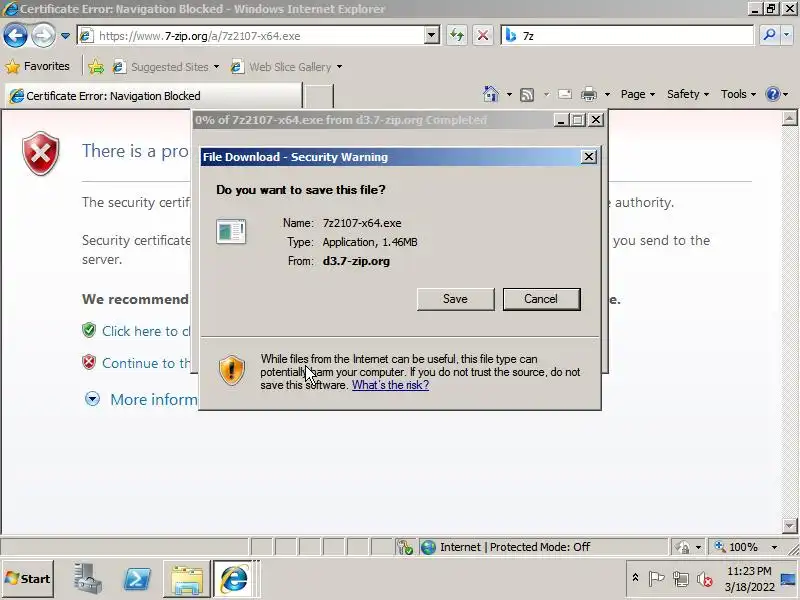800x600 pixels.
Task: Click the vertical scrollbar up arrow
Action: pyautogui.click(x=789, y=118)
